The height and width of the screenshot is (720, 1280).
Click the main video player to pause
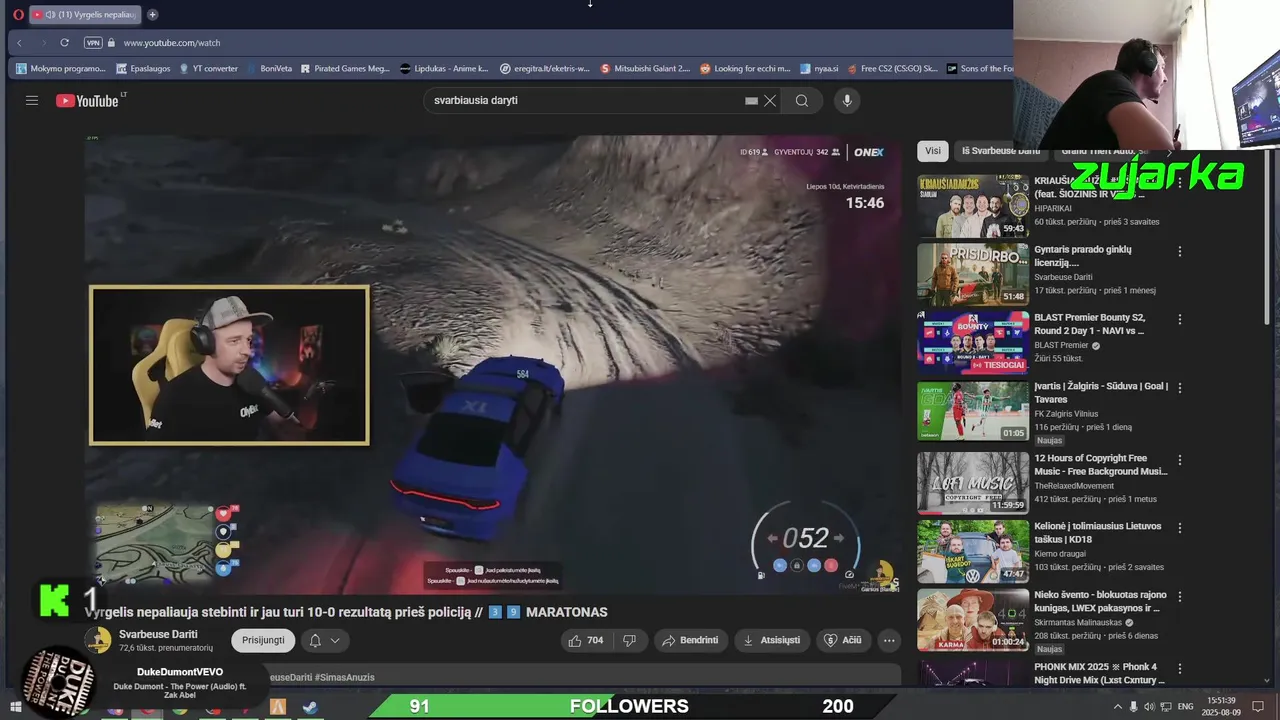pos(493,365)
